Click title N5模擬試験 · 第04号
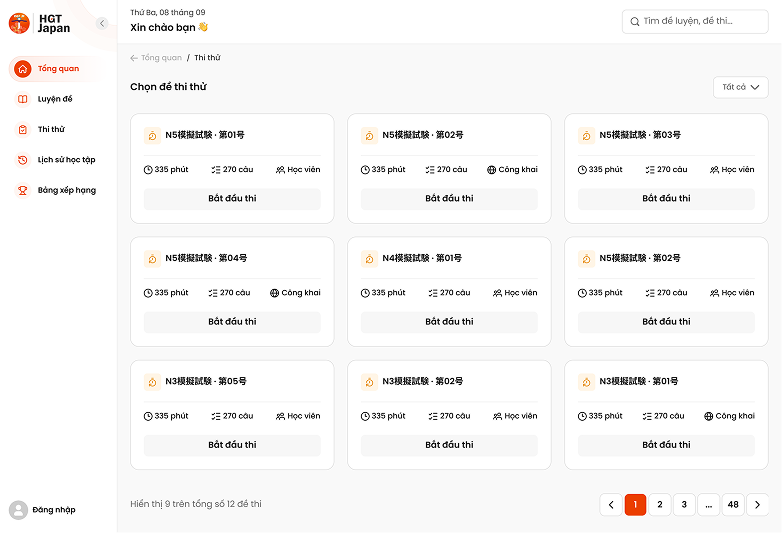 206,258
